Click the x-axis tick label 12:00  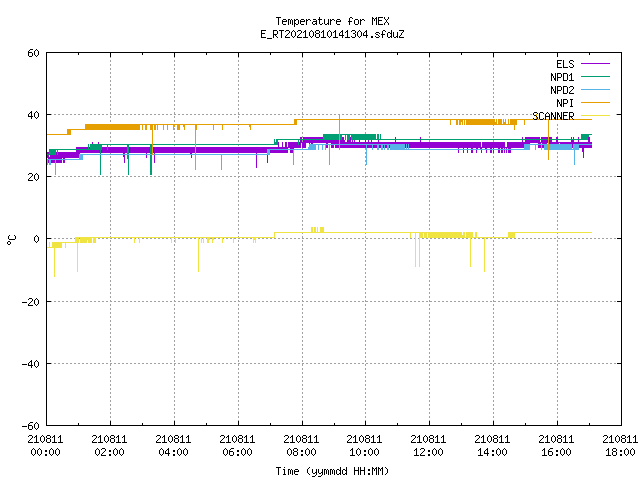pos(428,452)
